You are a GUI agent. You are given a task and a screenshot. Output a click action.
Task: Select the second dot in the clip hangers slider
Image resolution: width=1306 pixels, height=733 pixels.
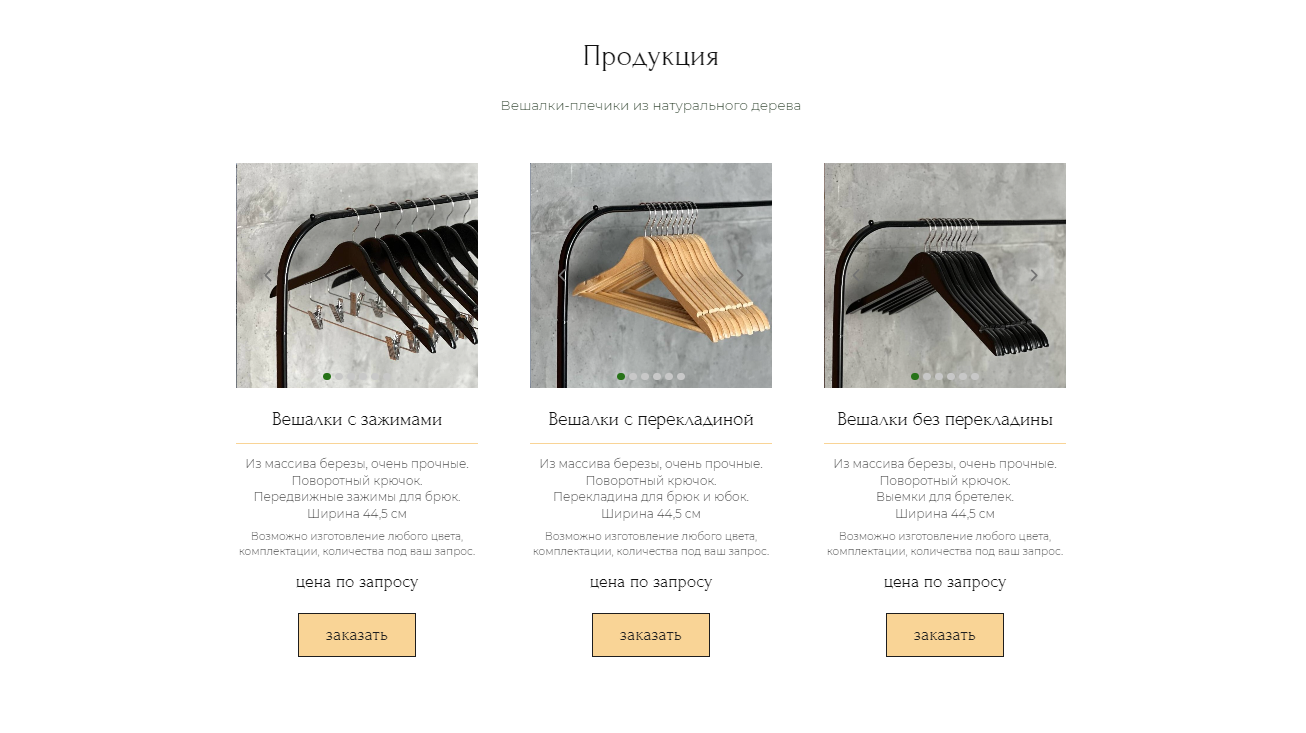click(x=339, y=377)
